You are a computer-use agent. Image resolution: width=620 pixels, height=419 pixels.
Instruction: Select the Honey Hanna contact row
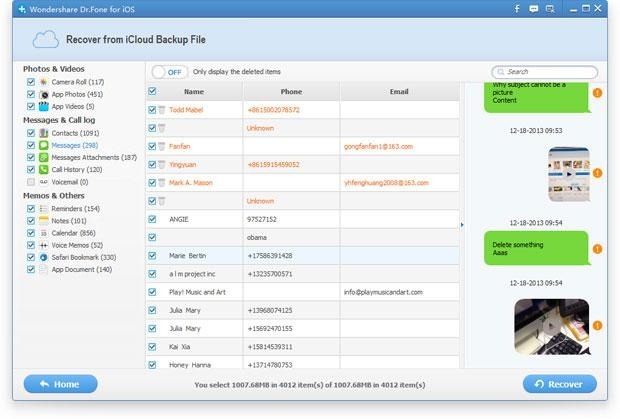click(x=302, y=364)
